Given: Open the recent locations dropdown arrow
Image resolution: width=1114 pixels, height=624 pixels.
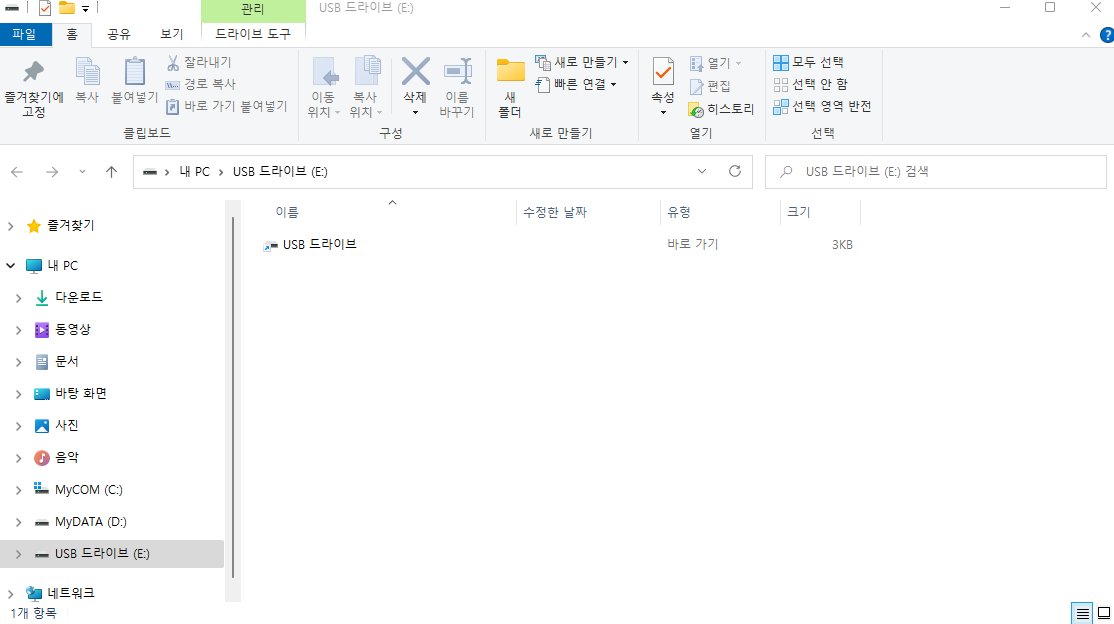Looking at the screenshot, I should point(82,172).
